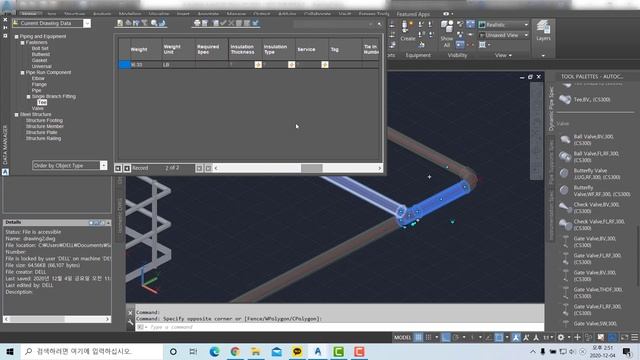Image resolution: width=640 pixels, height=360 pixels.
Task: Select Check Valve BV 300 palette tool
Action: click(590, 208)
